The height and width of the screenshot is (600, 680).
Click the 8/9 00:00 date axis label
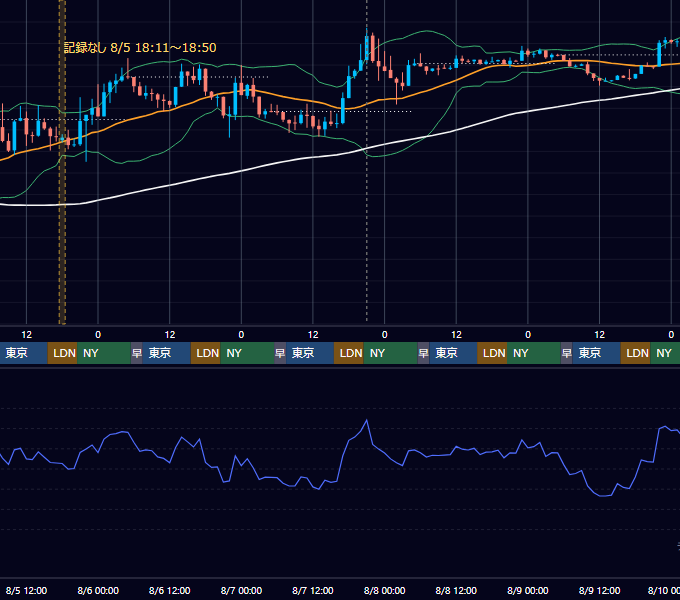coord(528,590)
